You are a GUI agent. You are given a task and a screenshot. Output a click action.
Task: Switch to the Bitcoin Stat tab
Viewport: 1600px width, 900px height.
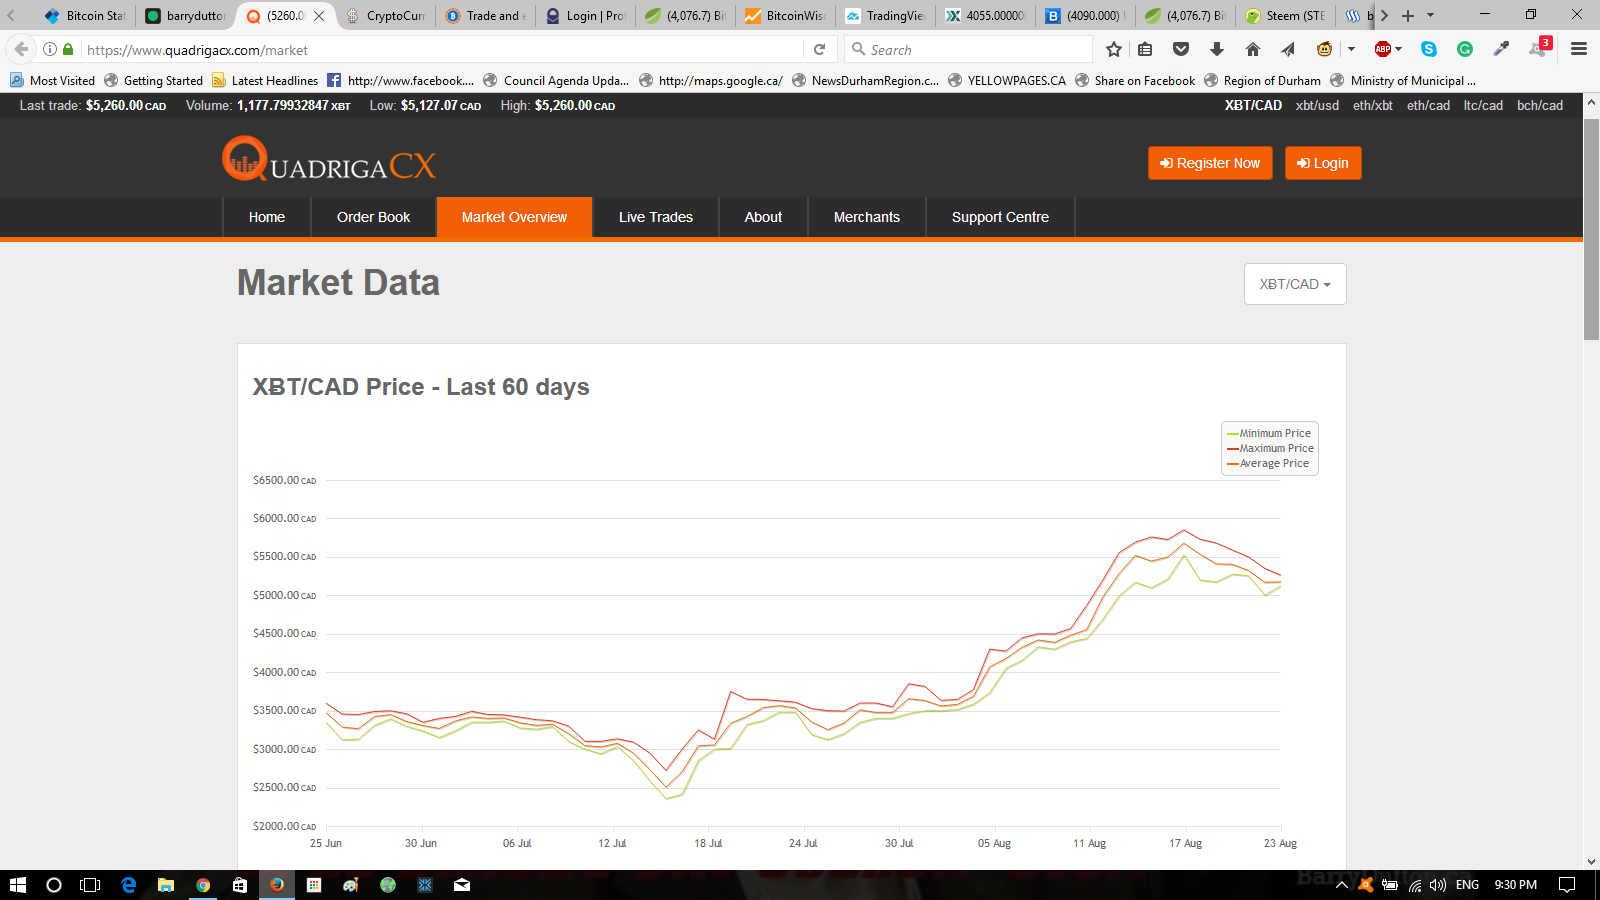(84, 15)
